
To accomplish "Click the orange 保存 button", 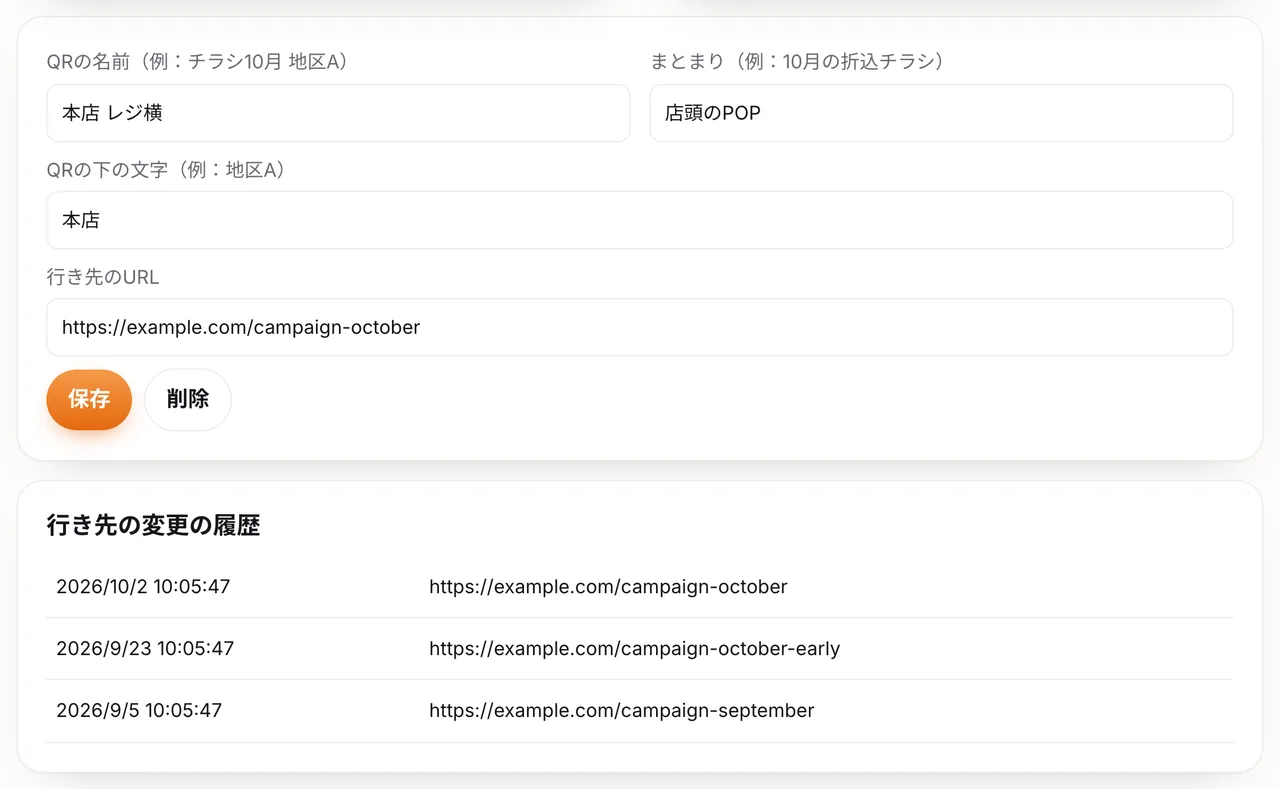I will pyautogui.click(x=89, y=399).
